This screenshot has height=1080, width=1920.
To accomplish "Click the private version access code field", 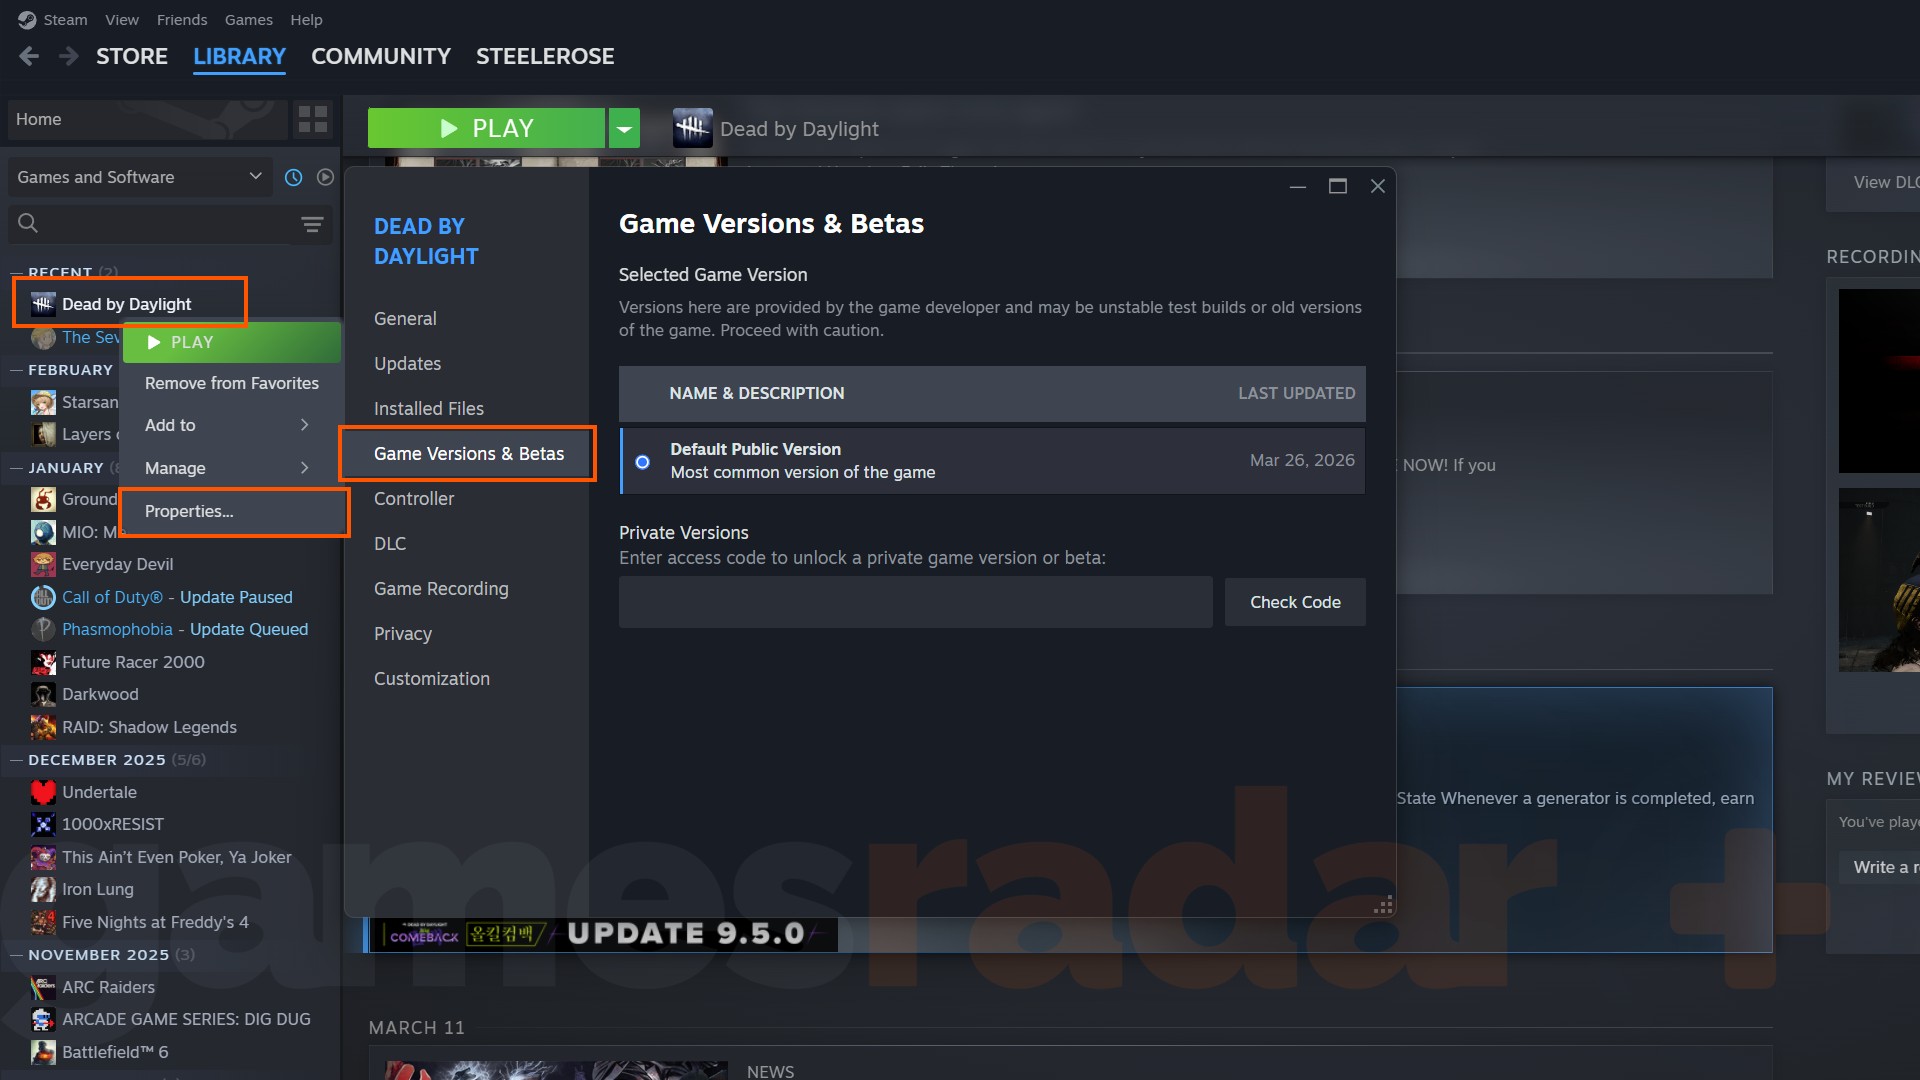I will pyautogui.click(x=915, y=602).
